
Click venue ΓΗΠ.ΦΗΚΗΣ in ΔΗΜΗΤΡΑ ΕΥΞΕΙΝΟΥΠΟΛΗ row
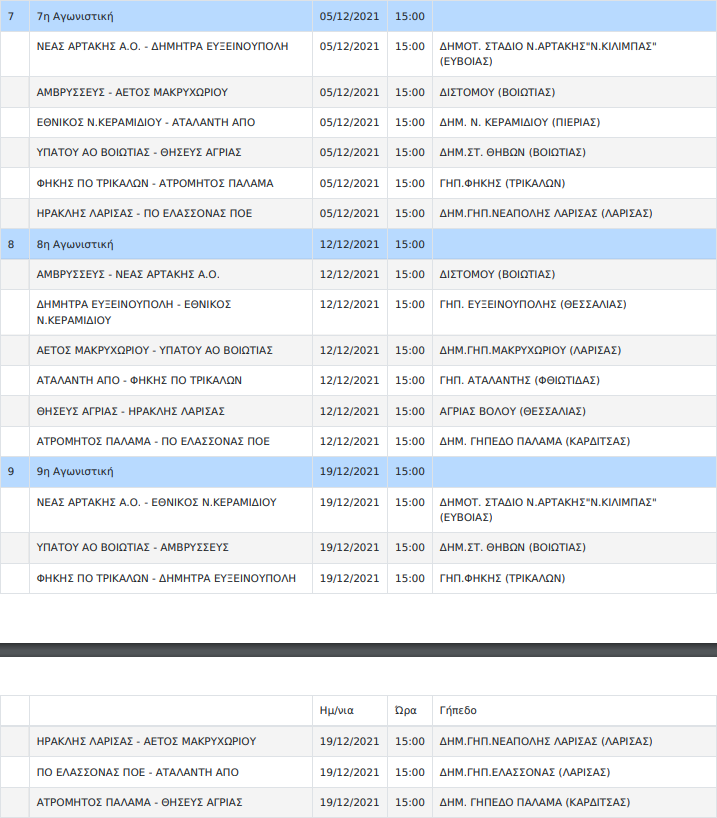[502, 578]
